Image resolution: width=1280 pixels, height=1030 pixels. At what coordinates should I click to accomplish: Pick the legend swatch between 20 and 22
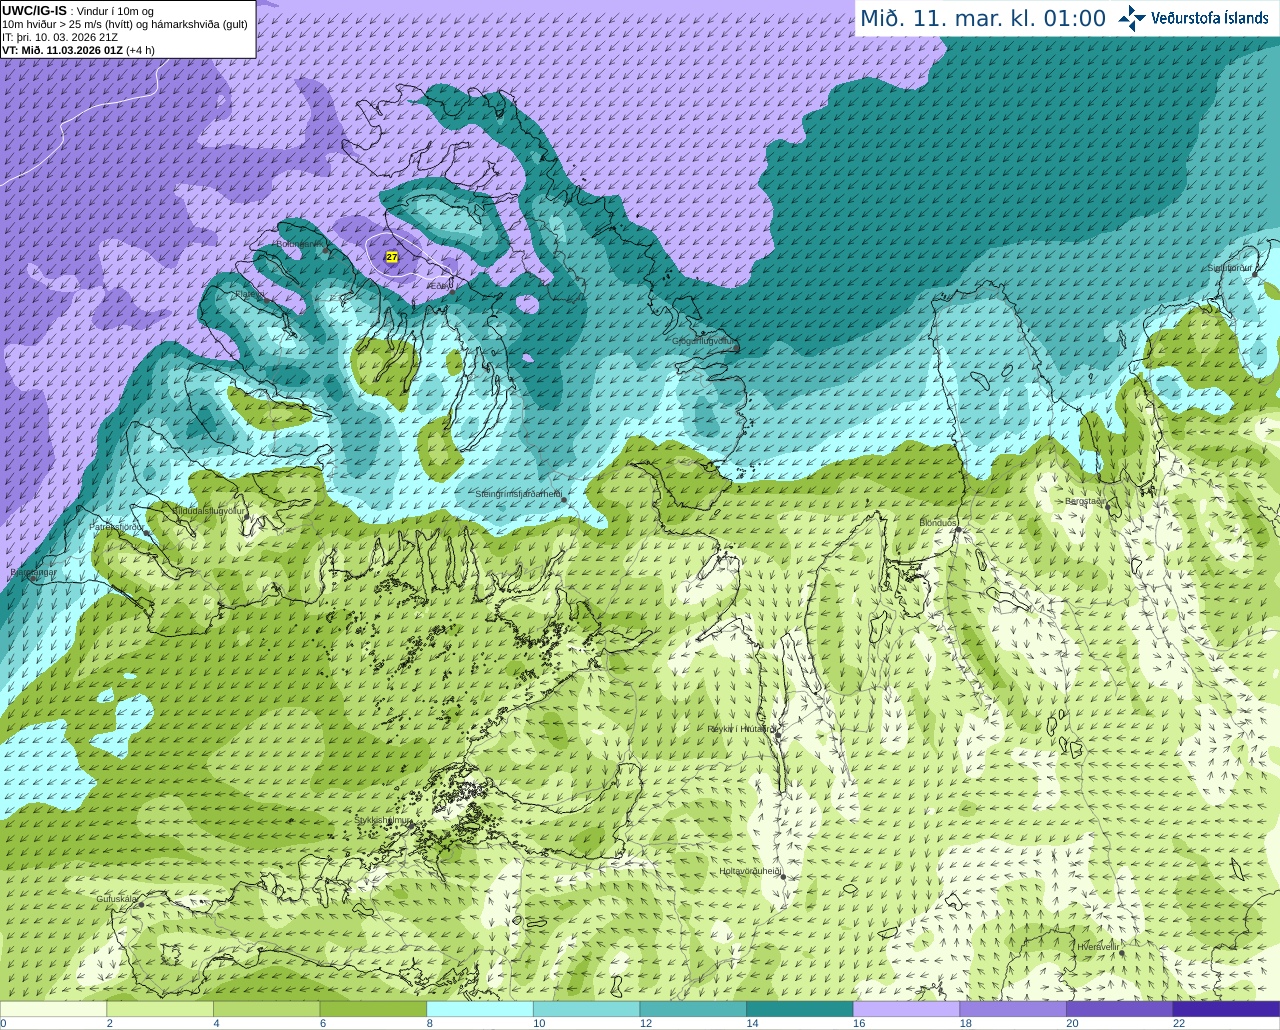[x=1120, y=1009]
